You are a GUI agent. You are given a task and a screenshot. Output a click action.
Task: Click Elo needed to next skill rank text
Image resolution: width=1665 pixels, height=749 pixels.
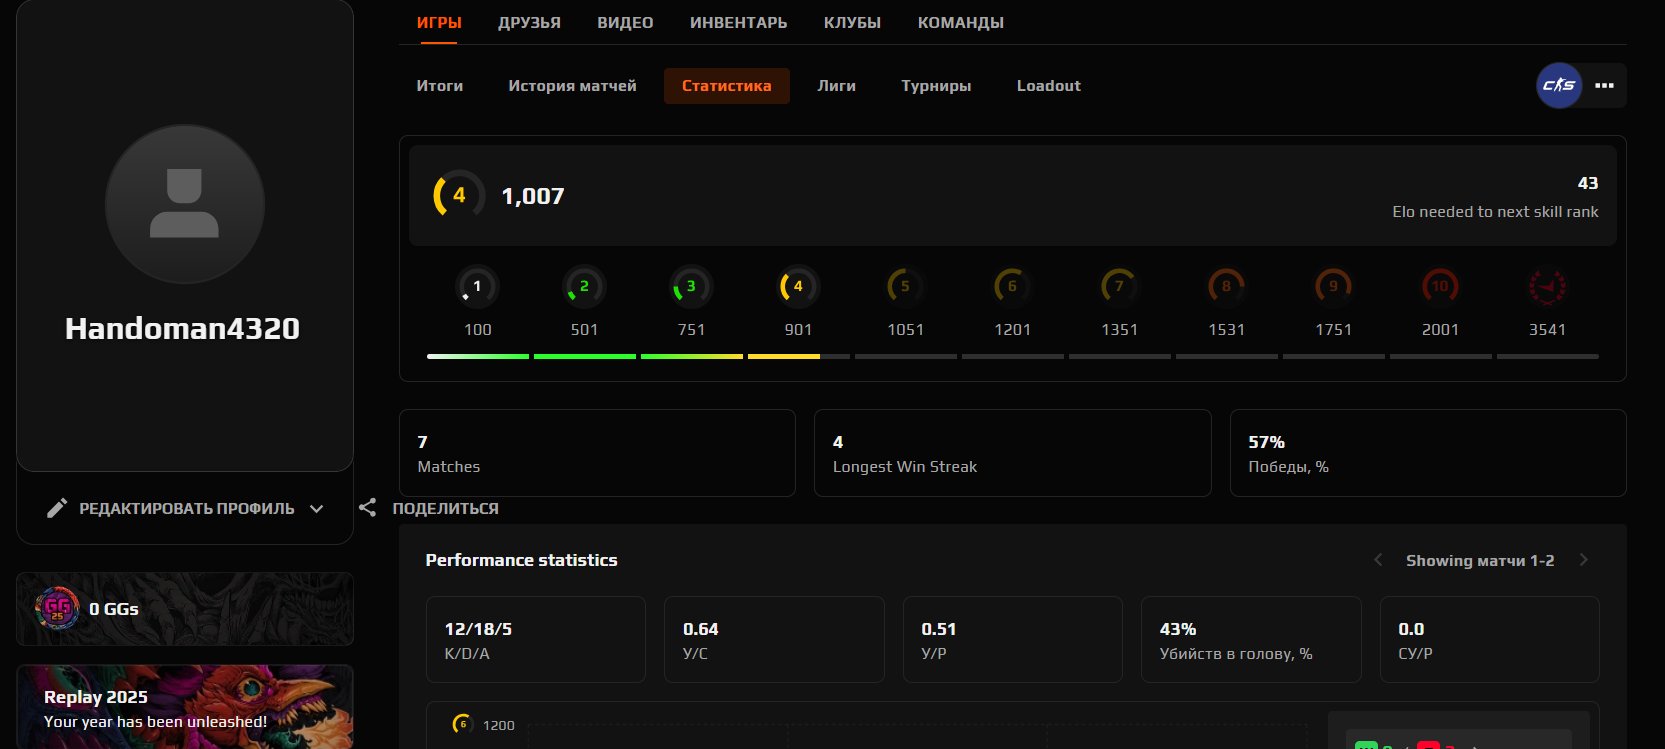pyautogui.click(x=1495, y=212)
